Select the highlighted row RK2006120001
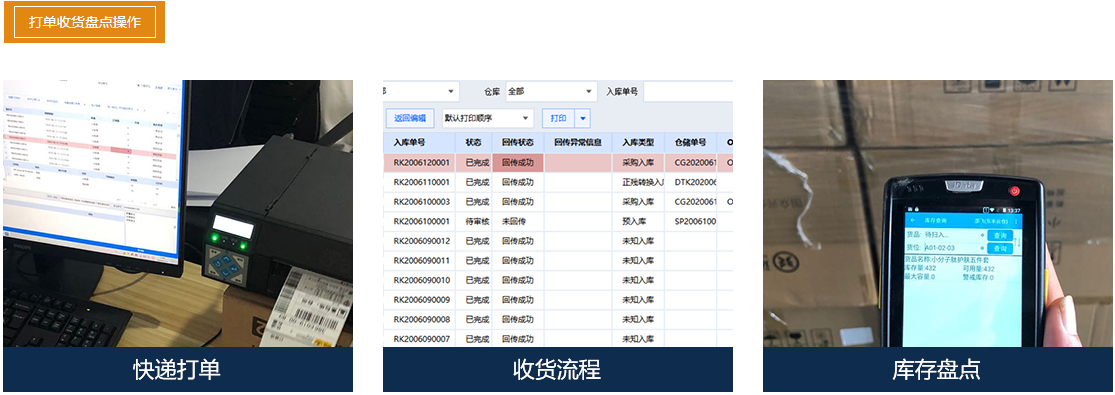 (x=558, y=162)
